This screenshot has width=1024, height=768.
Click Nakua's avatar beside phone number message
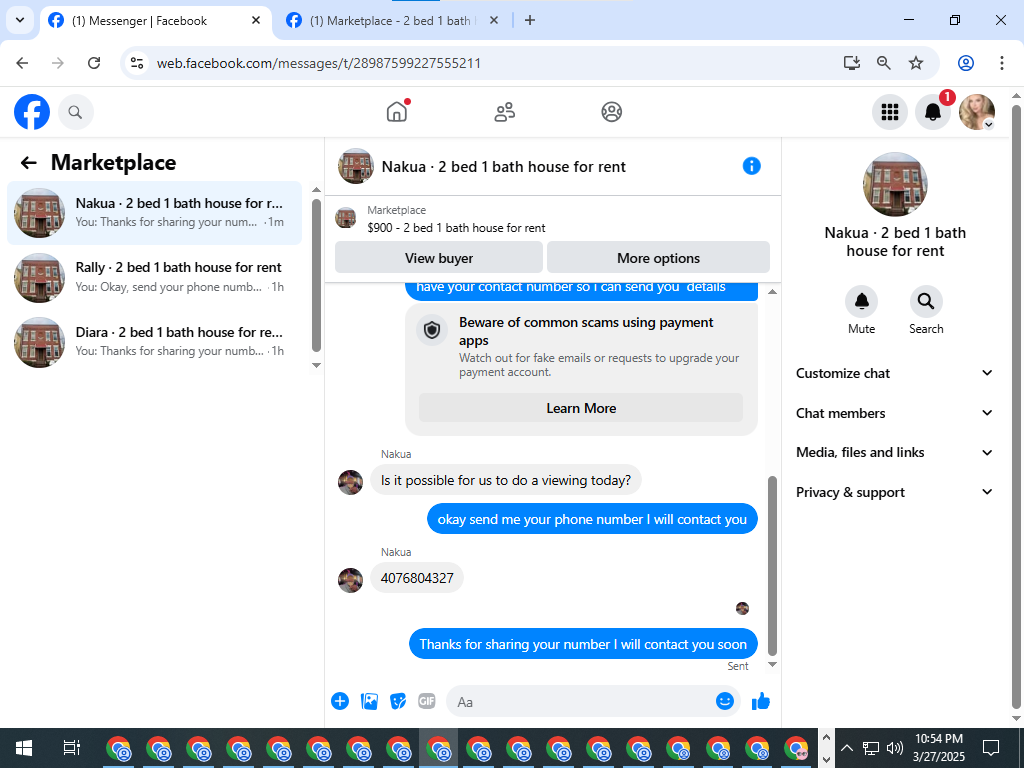350,580
